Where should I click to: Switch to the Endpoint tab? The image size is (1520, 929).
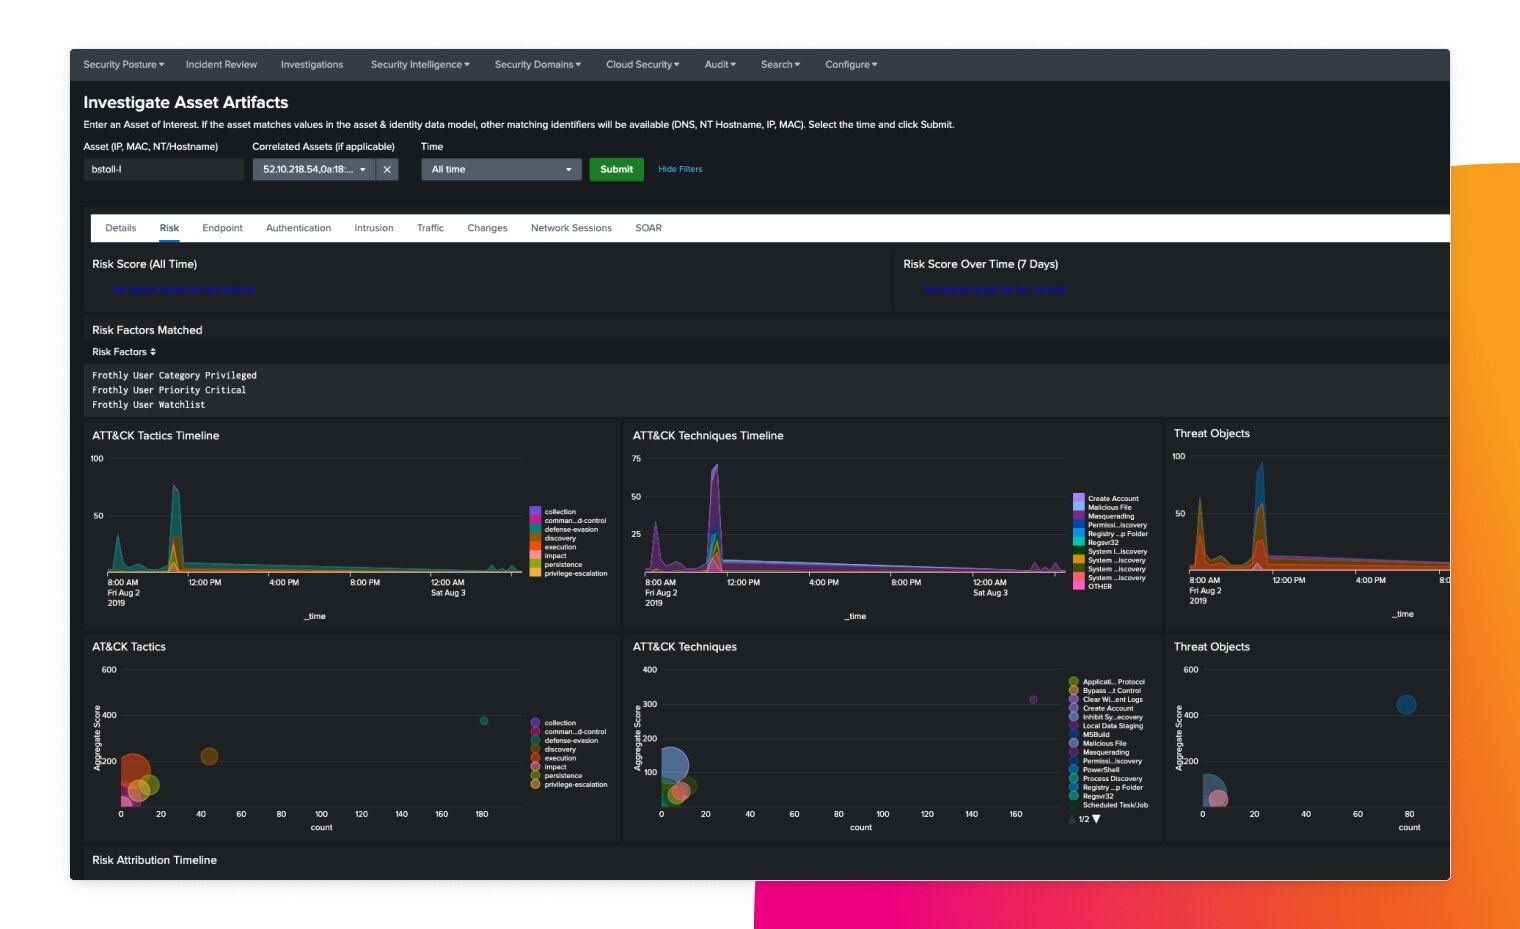coord(222,228)
